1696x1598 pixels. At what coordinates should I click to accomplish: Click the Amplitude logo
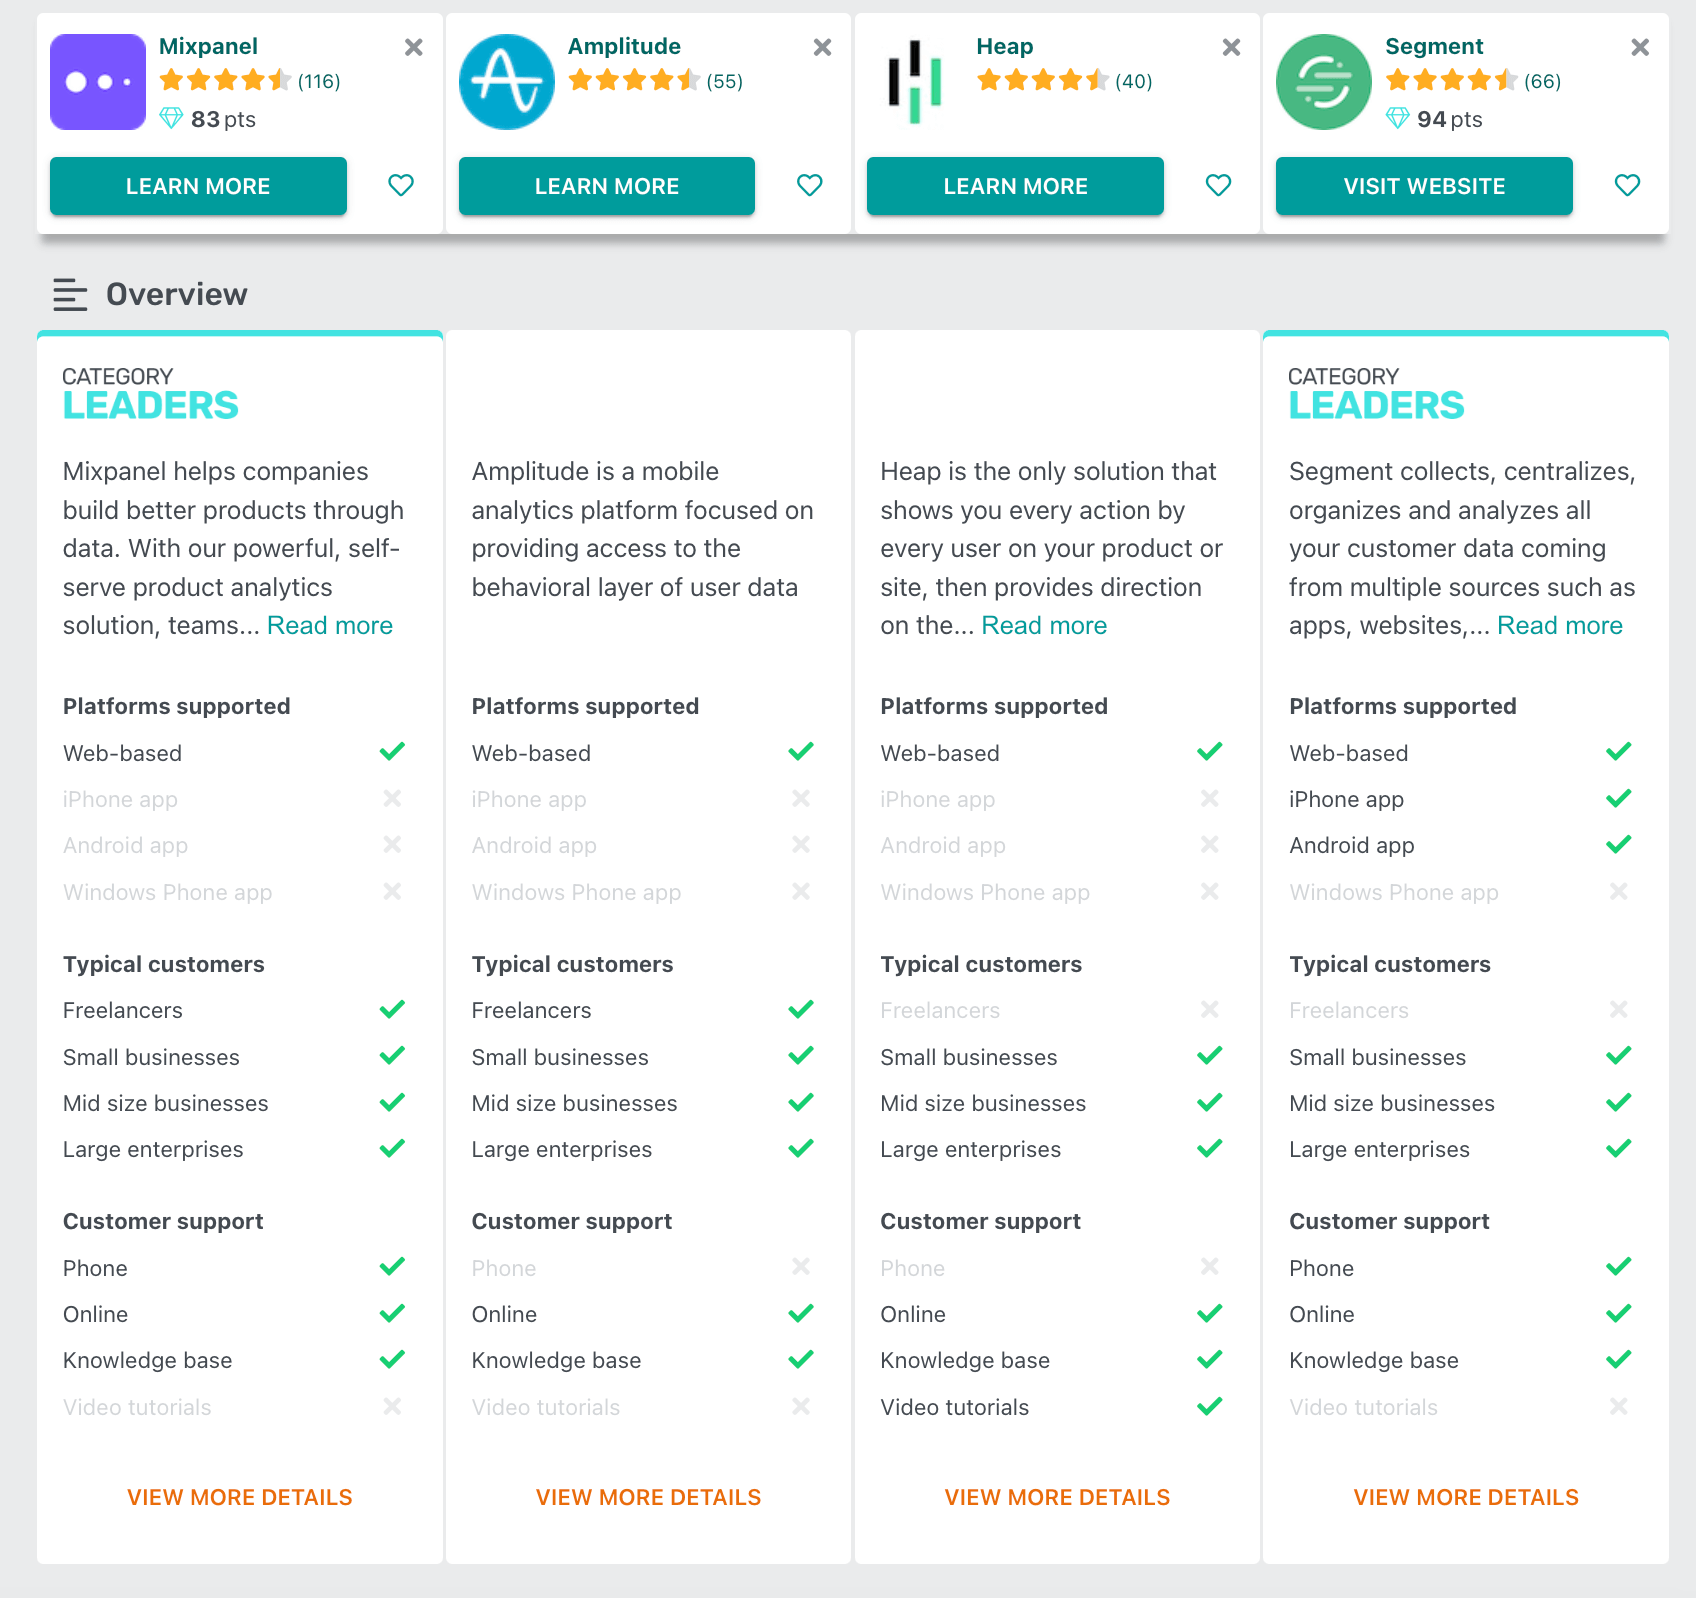point(506,81)
